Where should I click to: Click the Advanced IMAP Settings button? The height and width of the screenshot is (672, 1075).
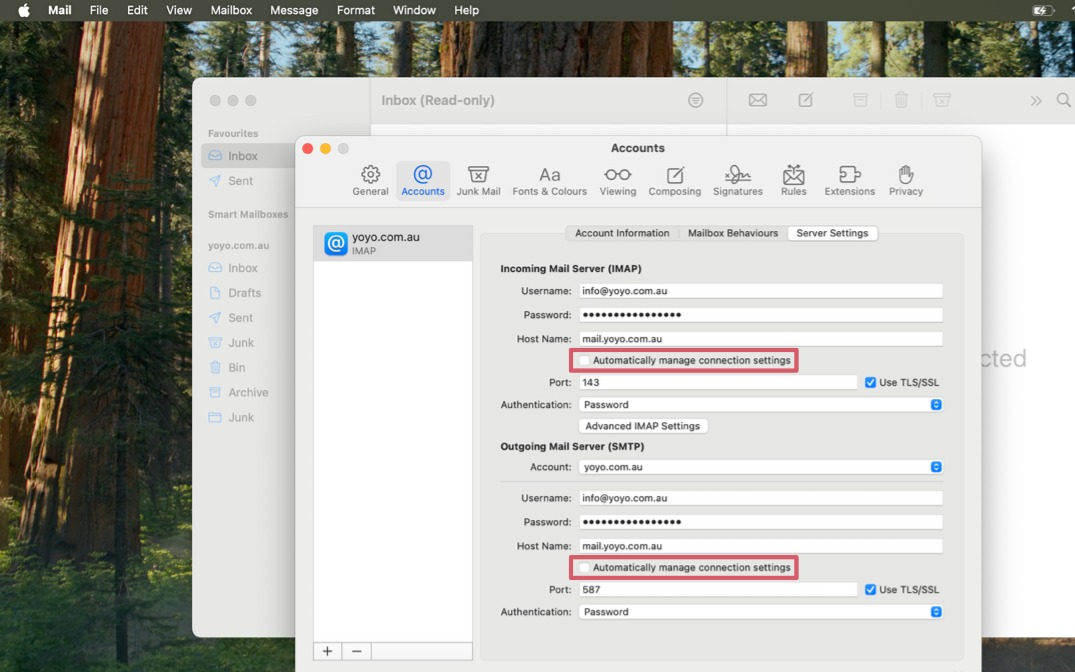(x=642, y=426)
